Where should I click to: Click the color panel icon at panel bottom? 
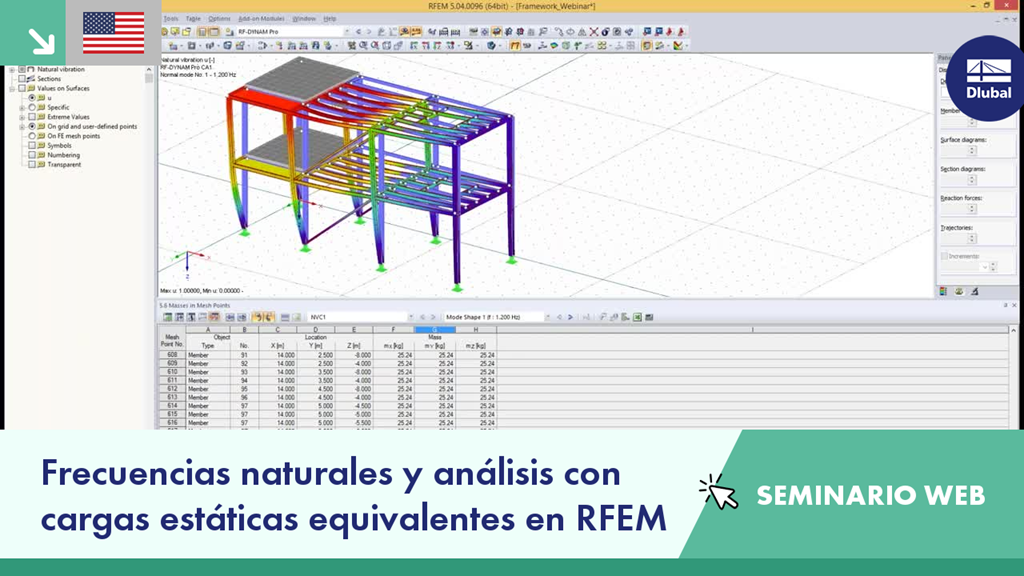[943, 292]
